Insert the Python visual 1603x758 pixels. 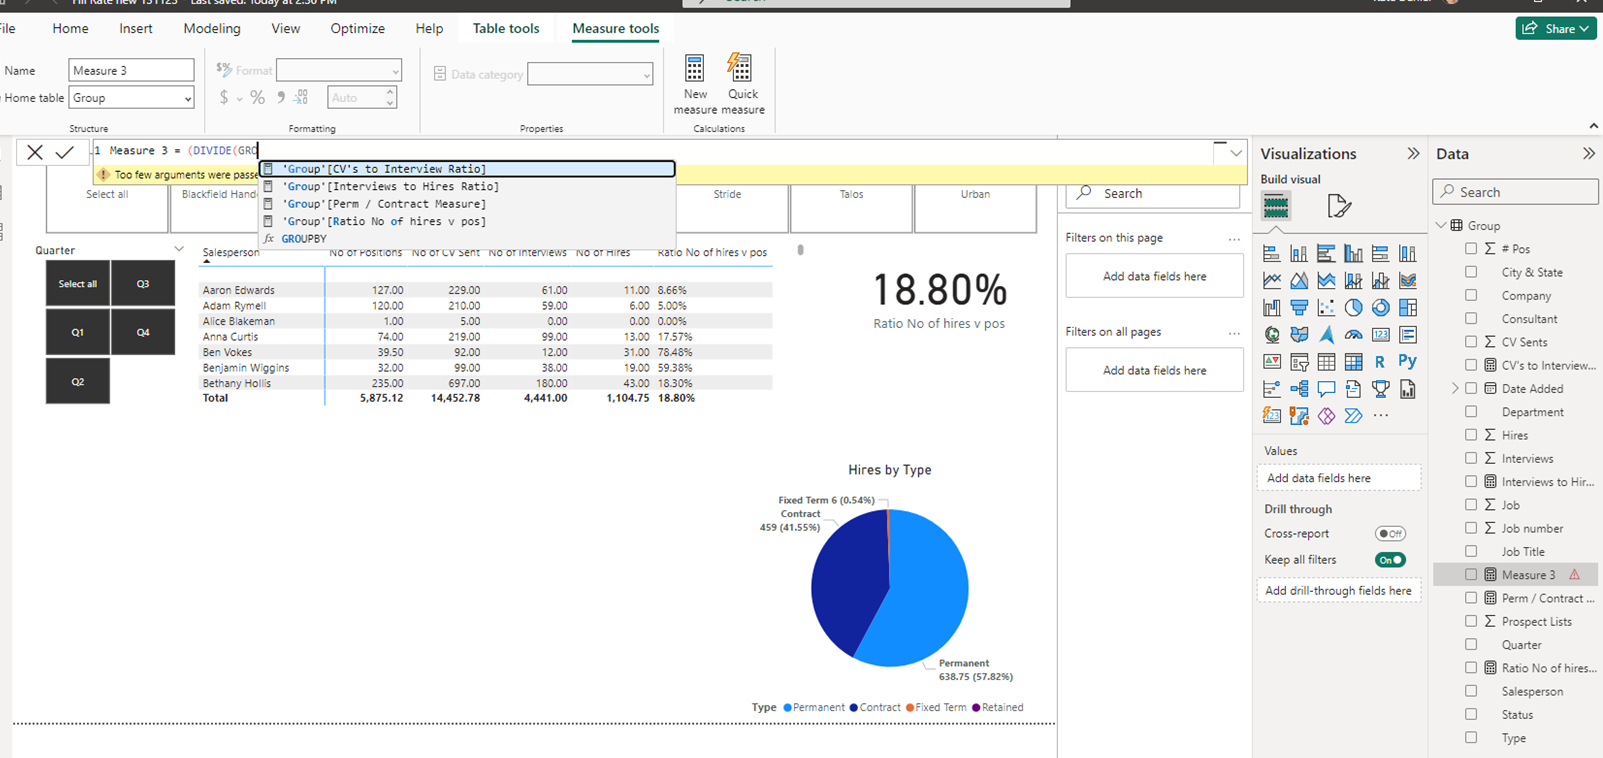(1407, 361)
